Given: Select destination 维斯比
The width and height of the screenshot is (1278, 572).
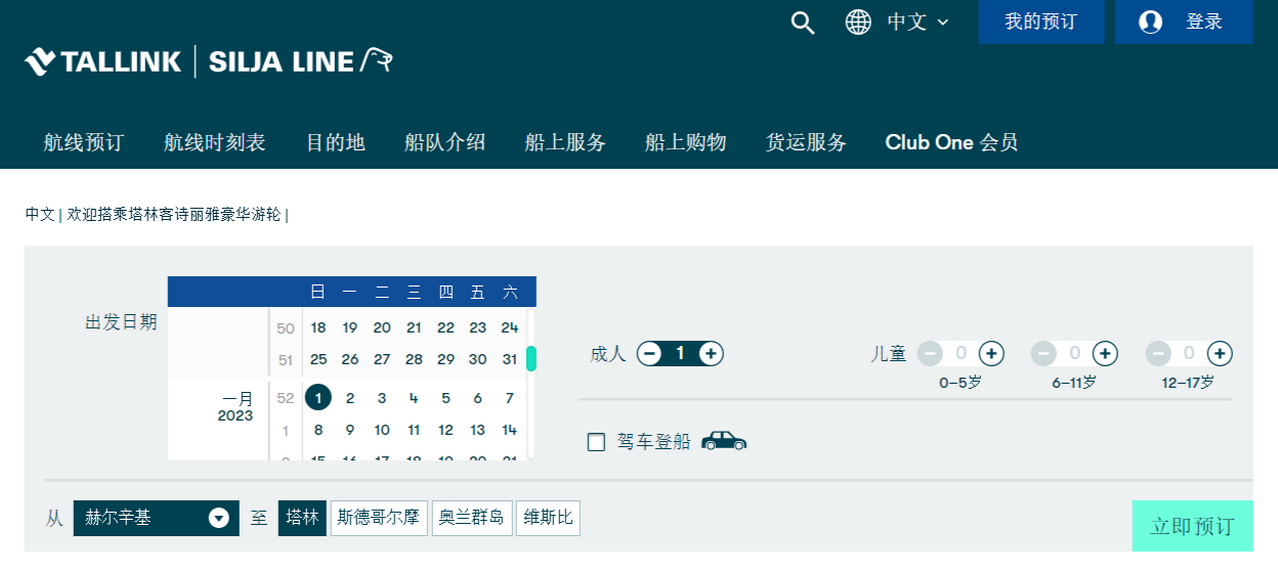Looking at the screenshot, I should point(548,518).
